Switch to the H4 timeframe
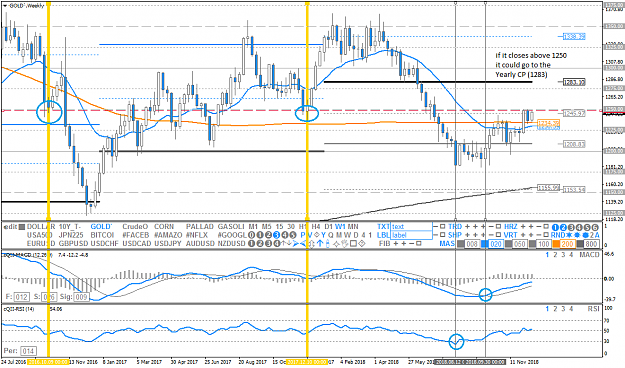The image size is (625, 368). (316, 226)
